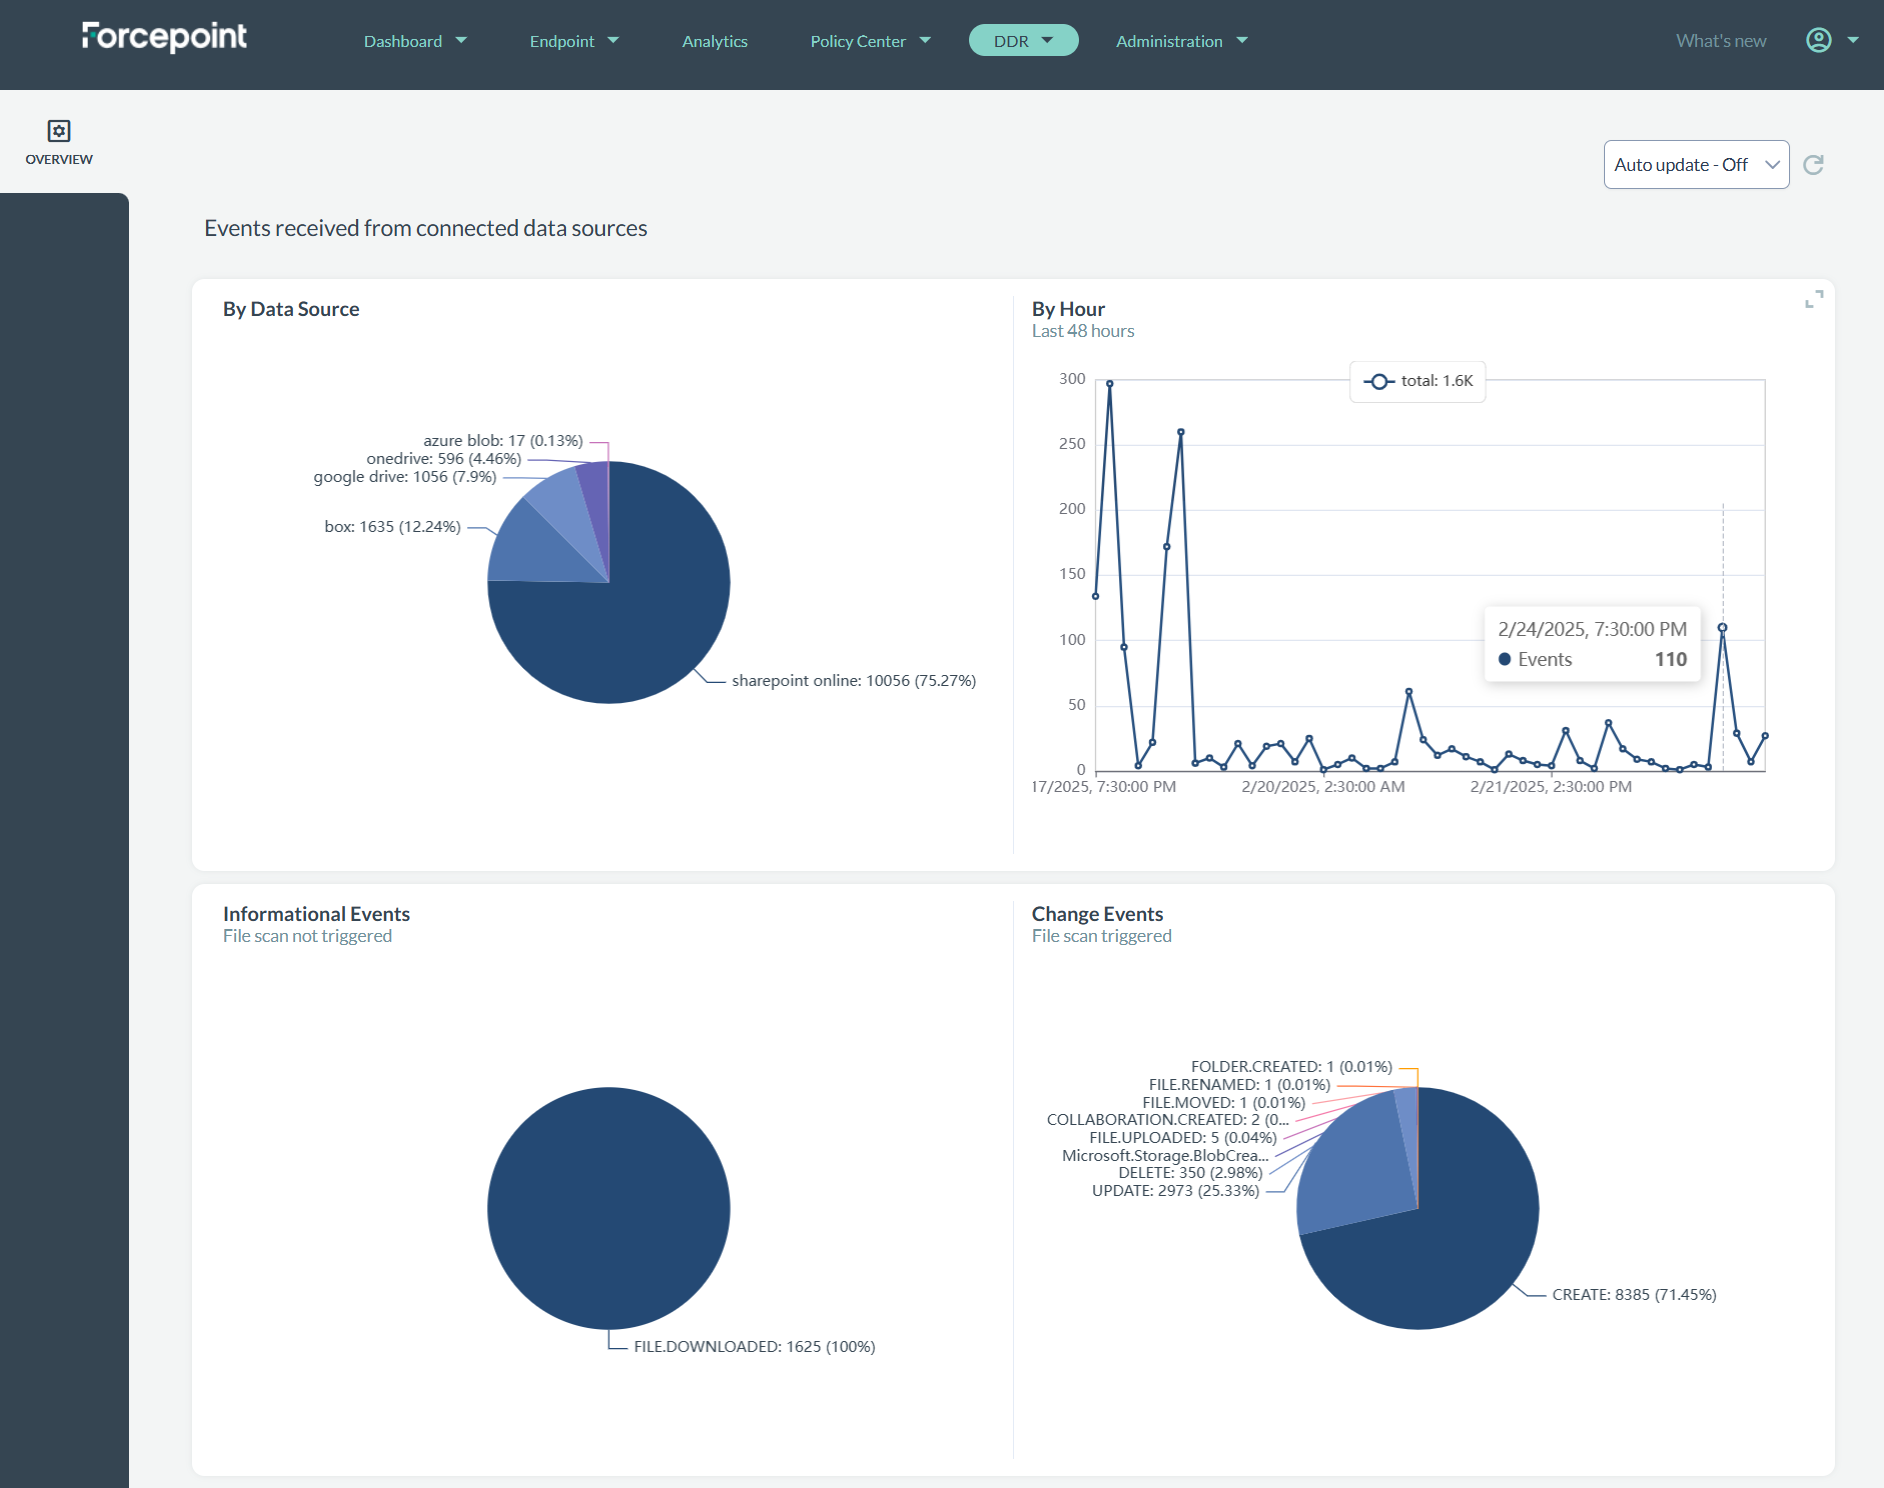The width and height of the screenshot is (1884, 1488).
Task: Expand the DDR menu
Action: tap(1022, 41)
